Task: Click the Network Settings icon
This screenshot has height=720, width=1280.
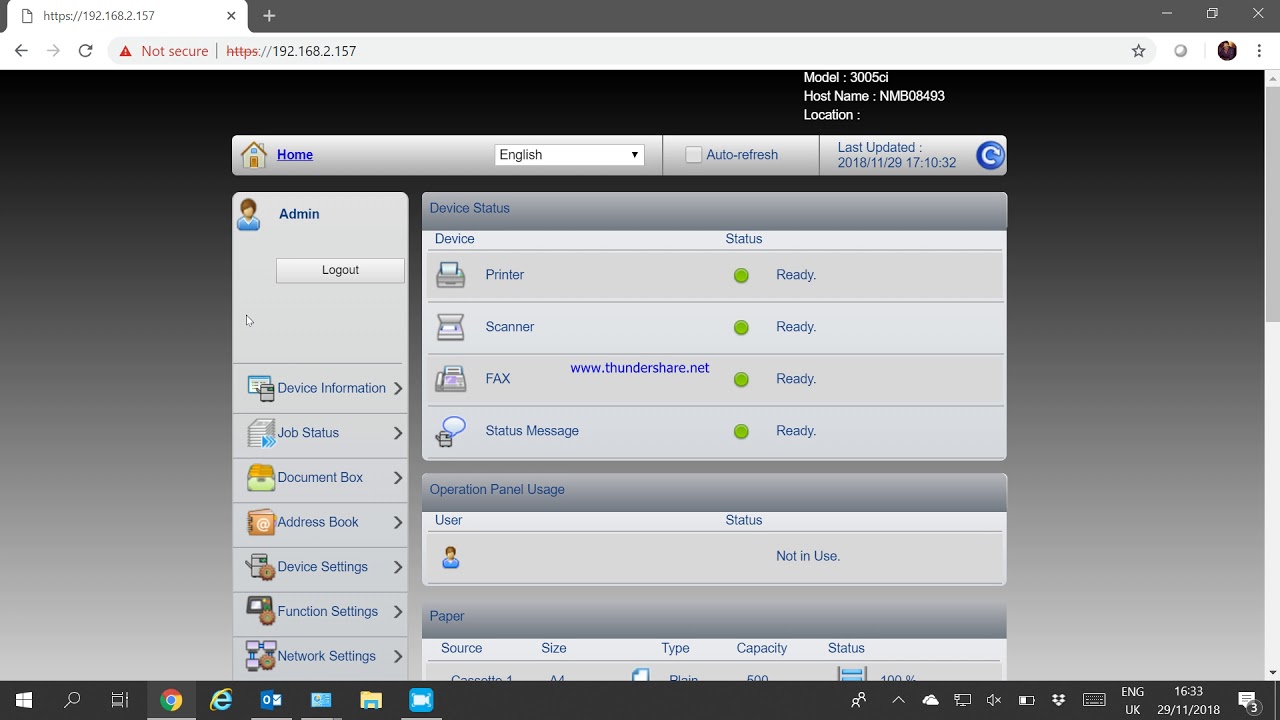Action: 261,656
